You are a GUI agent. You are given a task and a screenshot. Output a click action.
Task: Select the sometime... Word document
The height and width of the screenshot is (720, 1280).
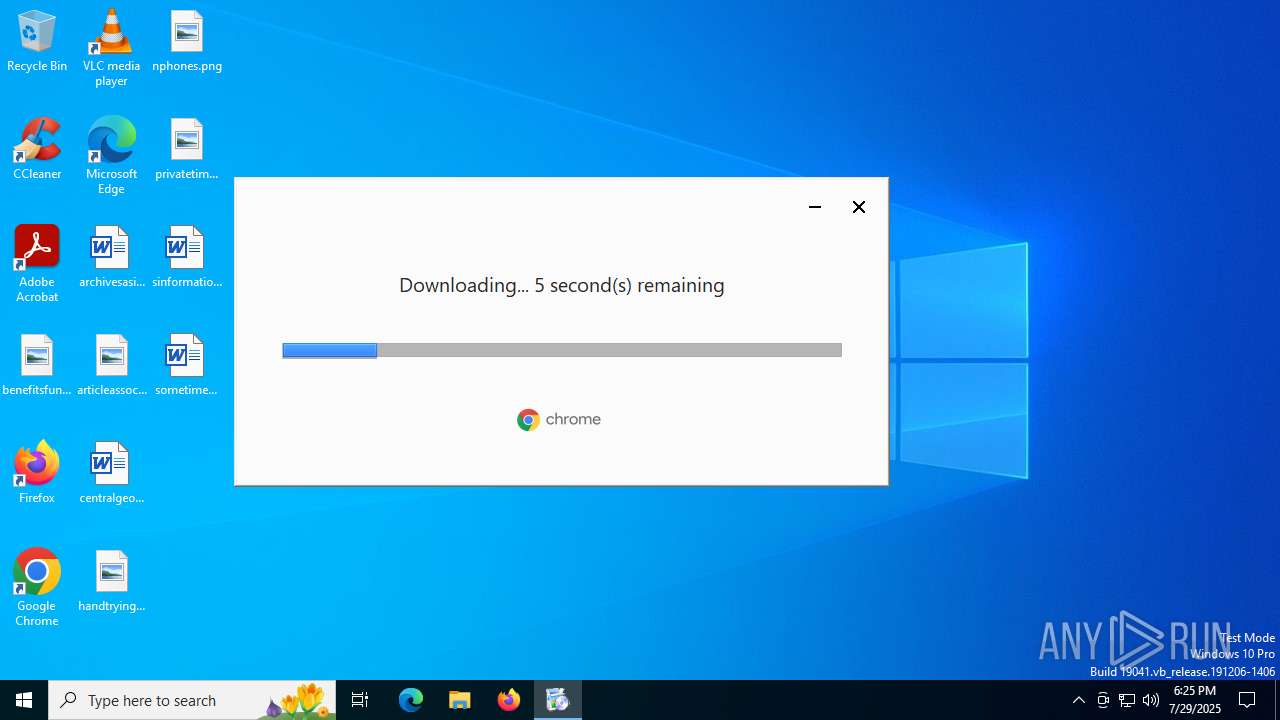[187, 365]
